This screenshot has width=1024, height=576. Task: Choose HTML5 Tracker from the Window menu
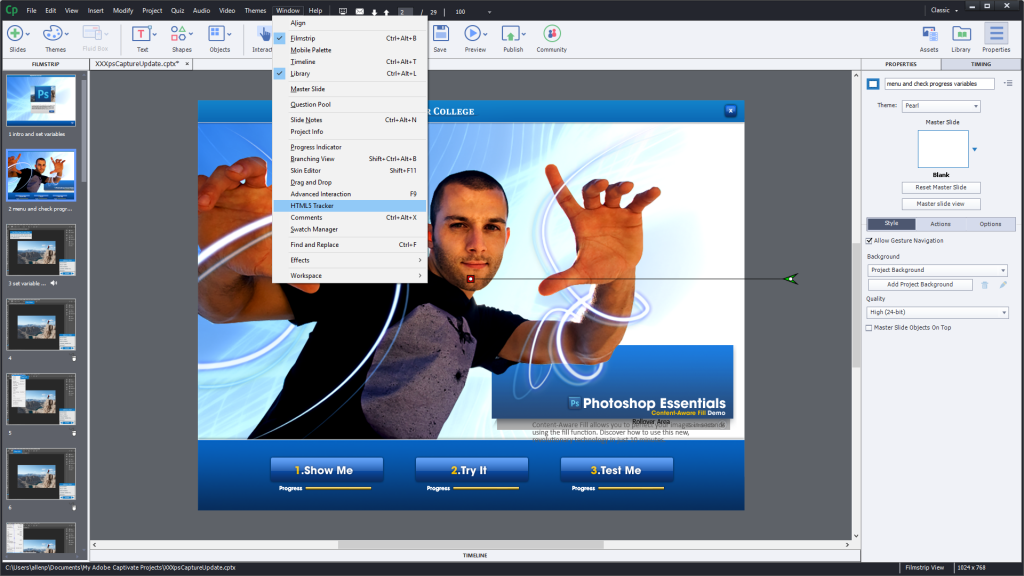pyautogui.click(x=312, y=206)
